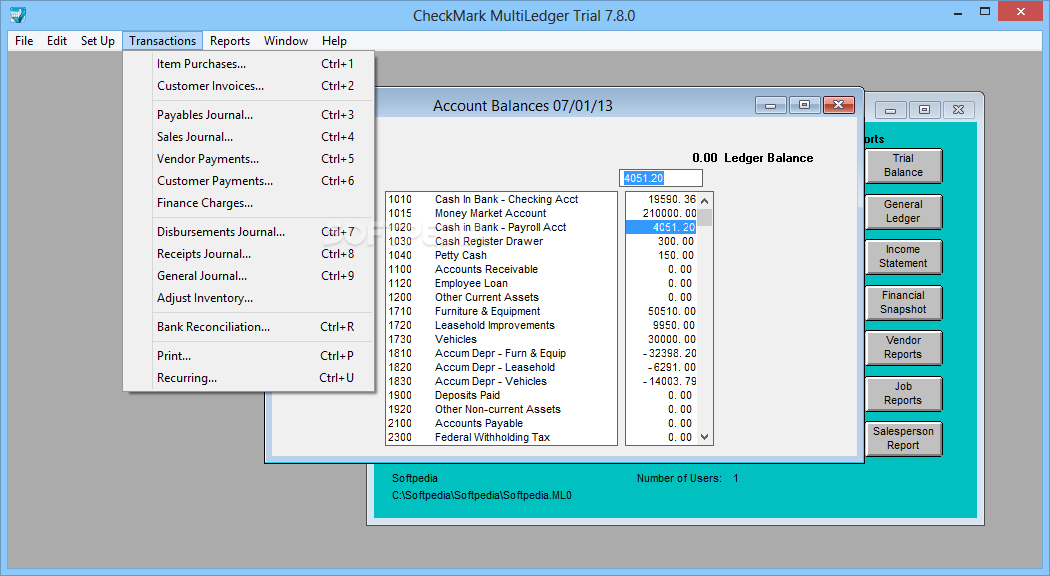1050x576 pixels.
Task: Open the Job Reports button
Action: point(903,394)
